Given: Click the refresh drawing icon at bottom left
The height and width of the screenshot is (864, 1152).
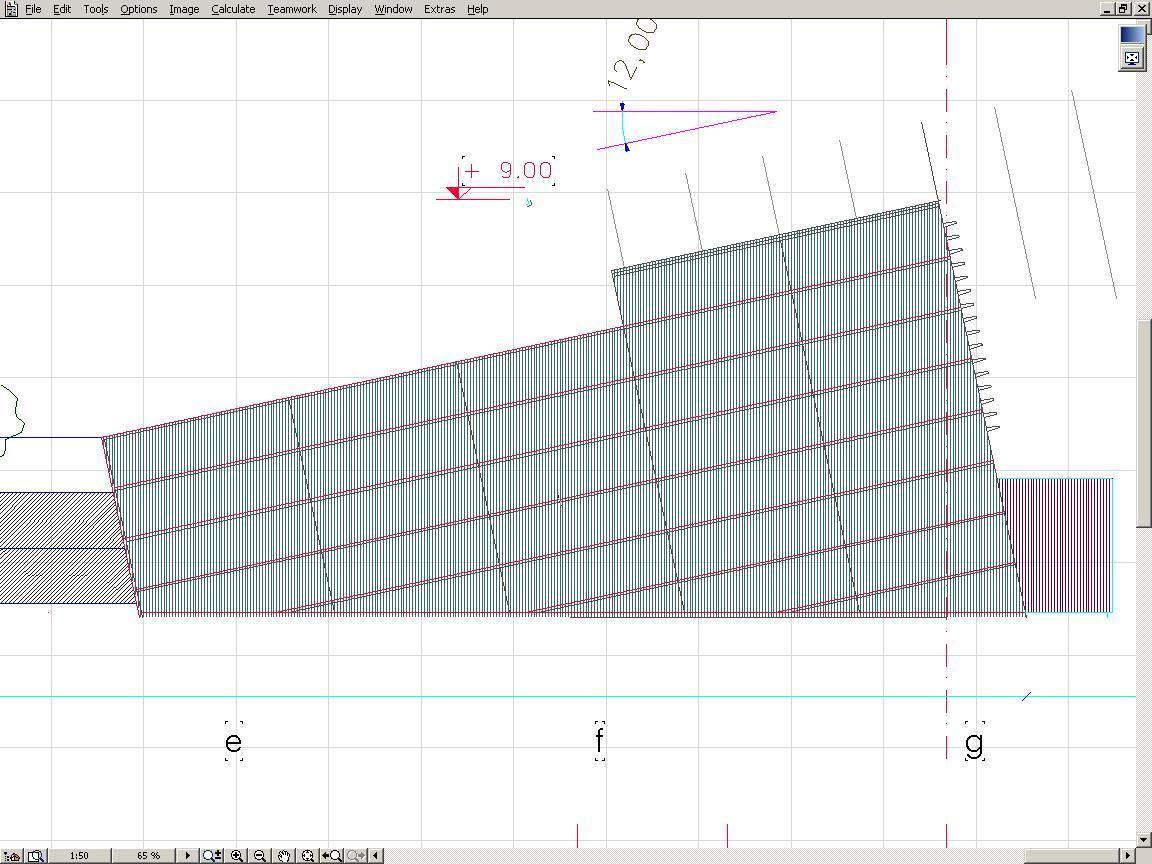Looking at the screenshot, I should 10,855.
